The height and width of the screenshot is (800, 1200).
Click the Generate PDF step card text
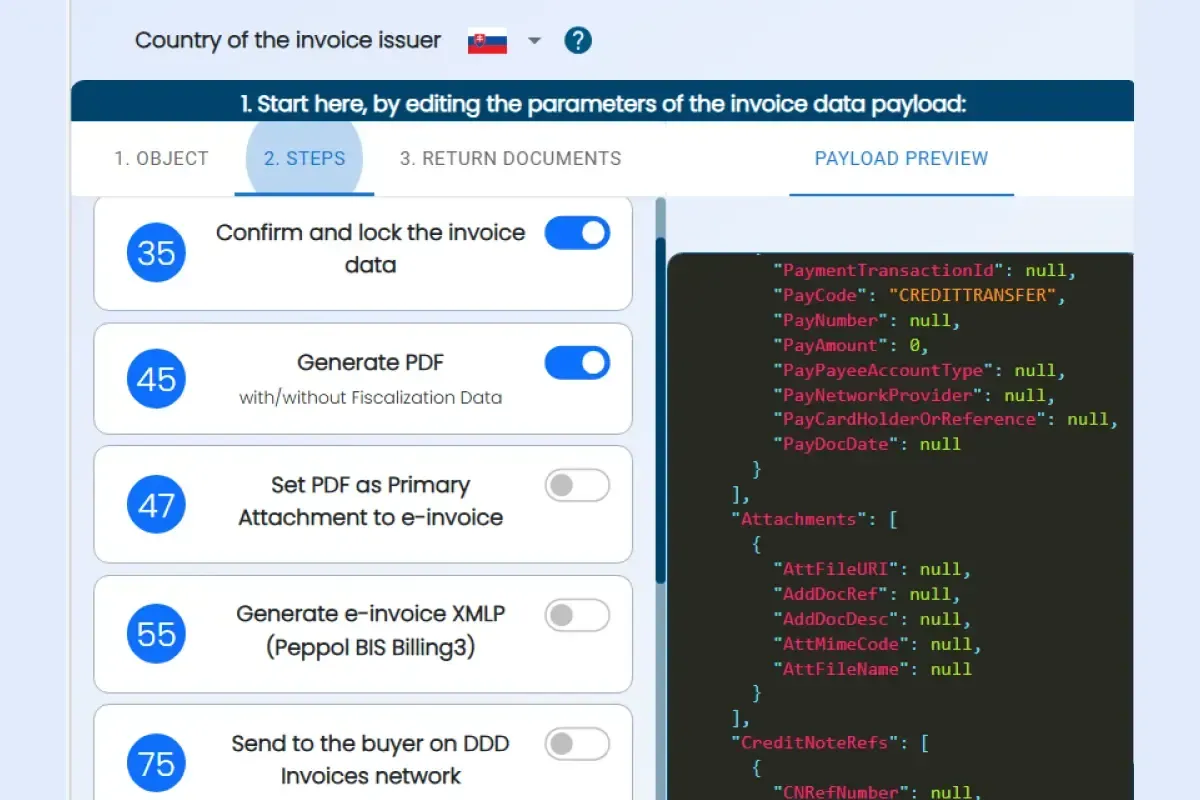[370, 363]
